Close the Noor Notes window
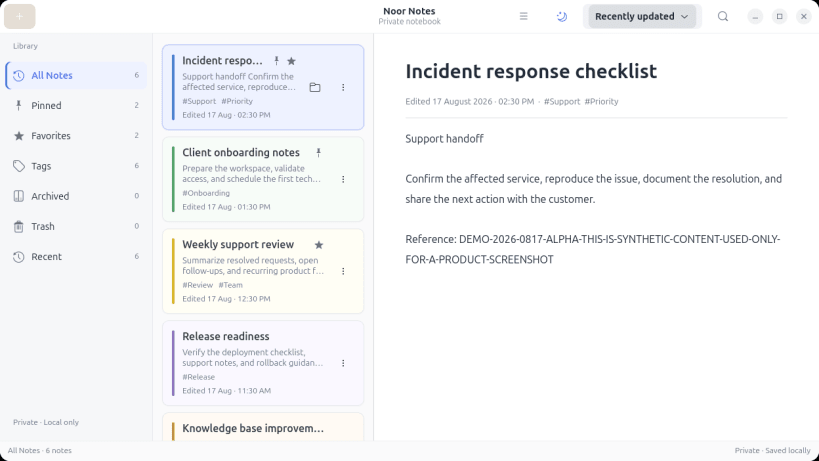 (804, 17)
